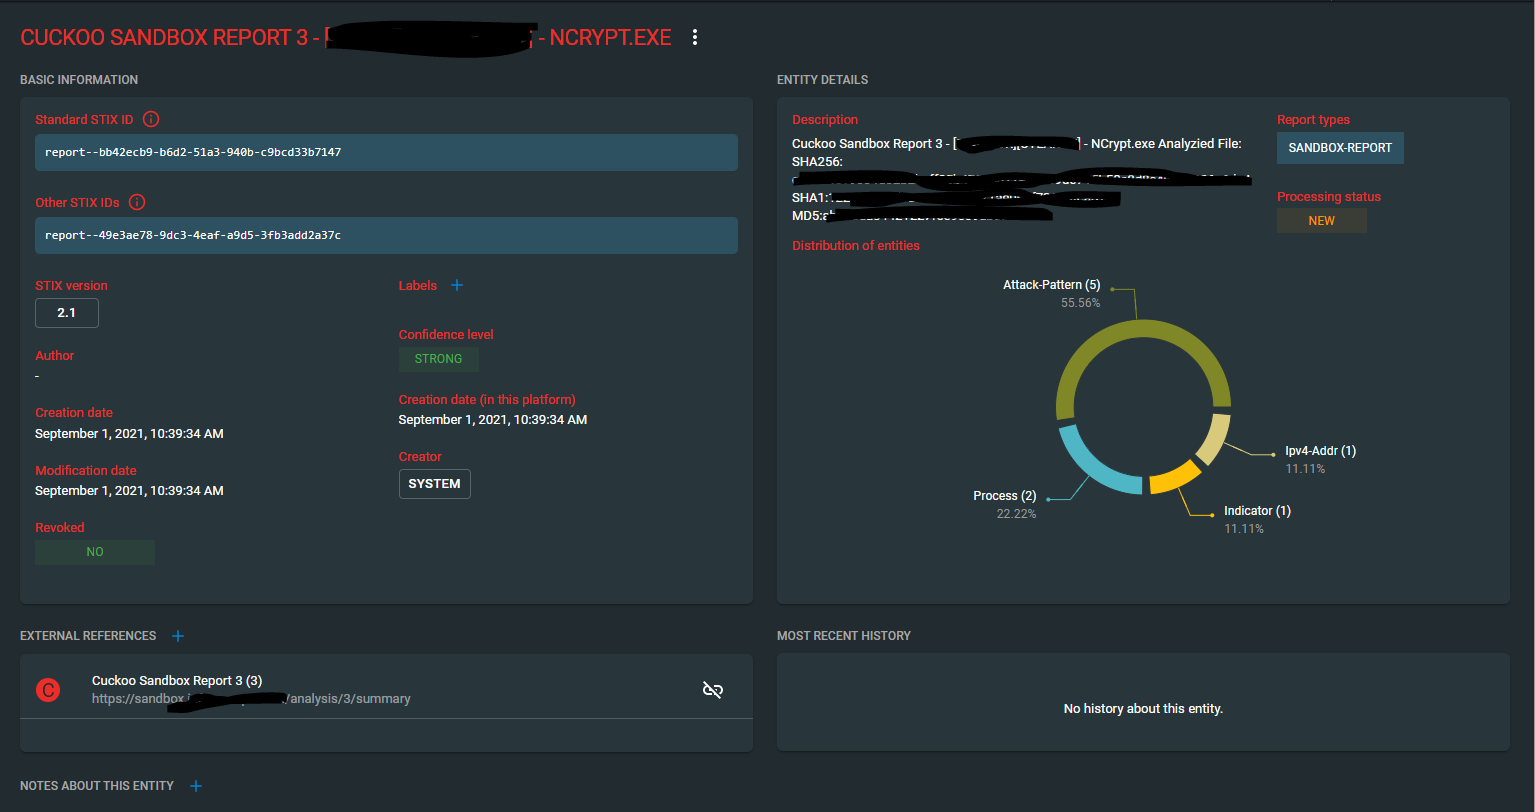This screenshot has width=1535, height=812.
Task: Select the SANDBOX-REPORT report type chip
Action: tap(1340, 147)
